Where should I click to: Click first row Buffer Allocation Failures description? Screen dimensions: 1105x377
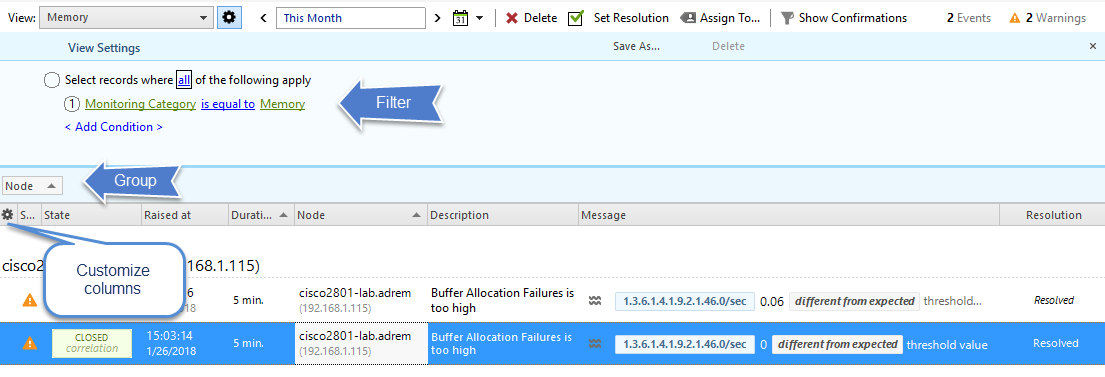502,300
